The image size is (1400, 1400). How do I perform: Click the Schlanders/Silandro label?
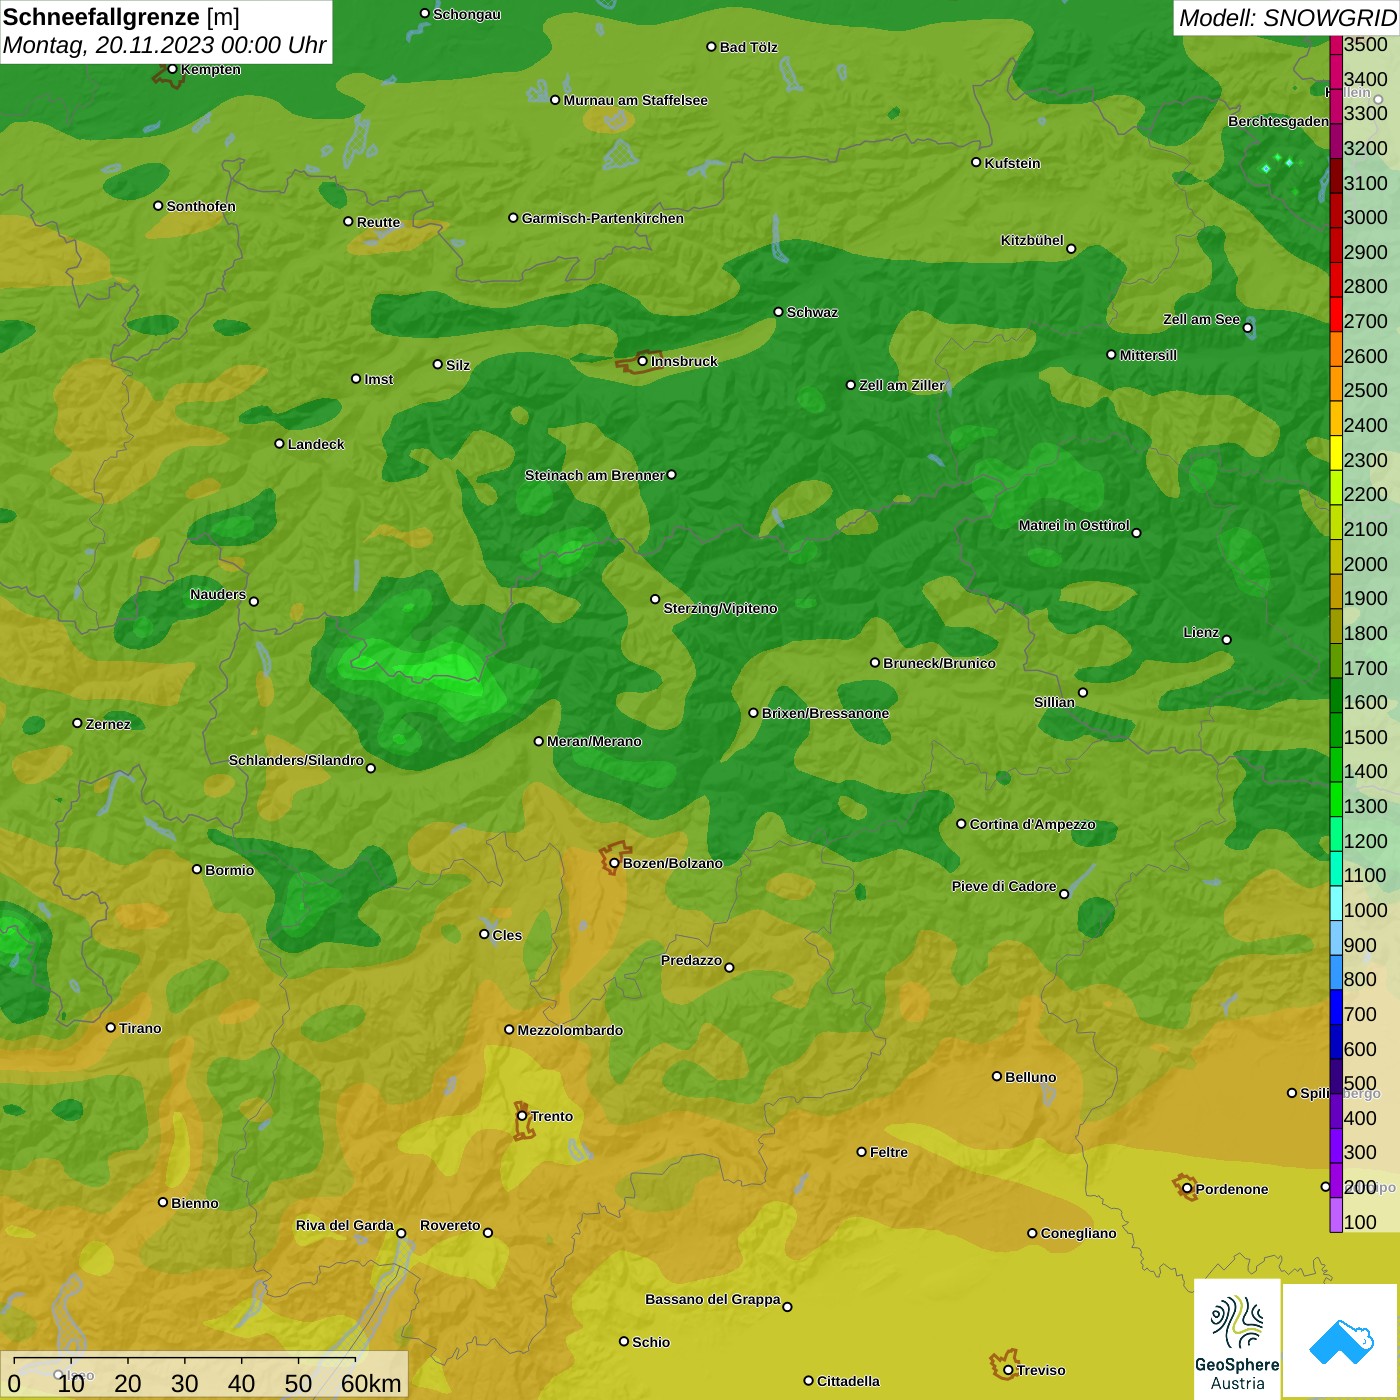[296, 760]
